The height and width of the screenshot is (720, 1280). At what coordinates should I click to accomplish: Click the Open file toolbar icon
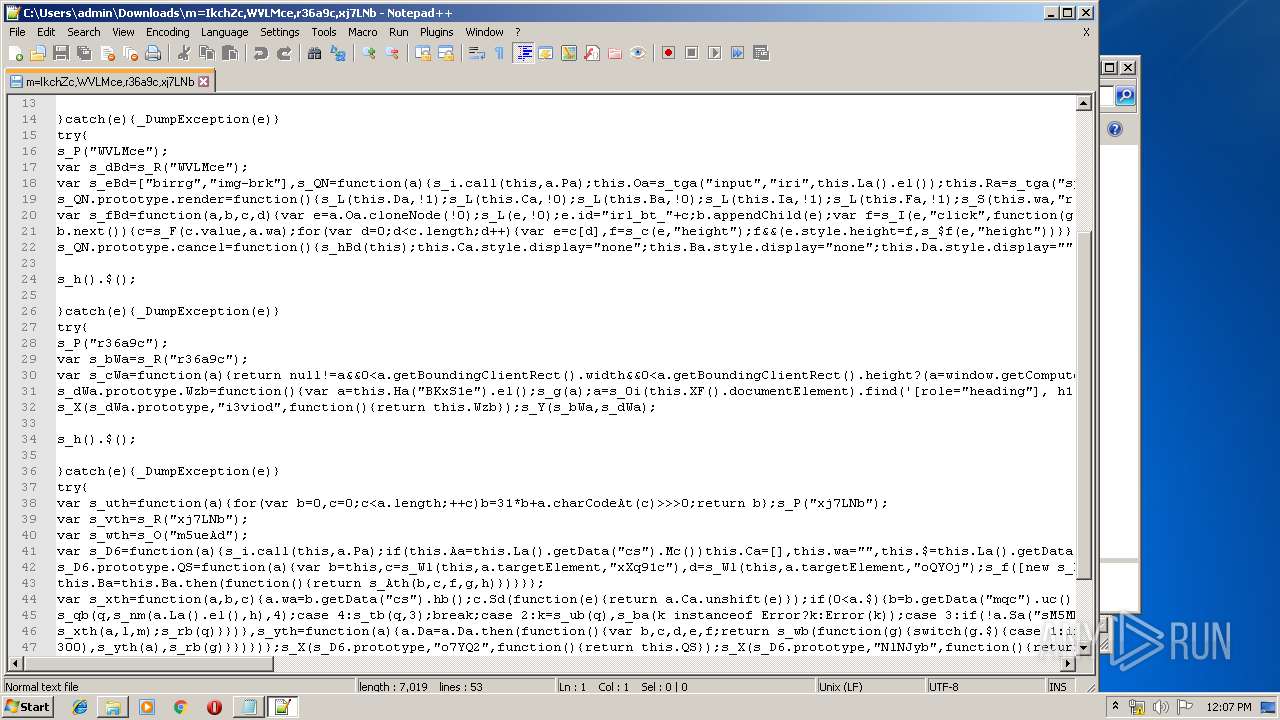click(x=38, y=53)
